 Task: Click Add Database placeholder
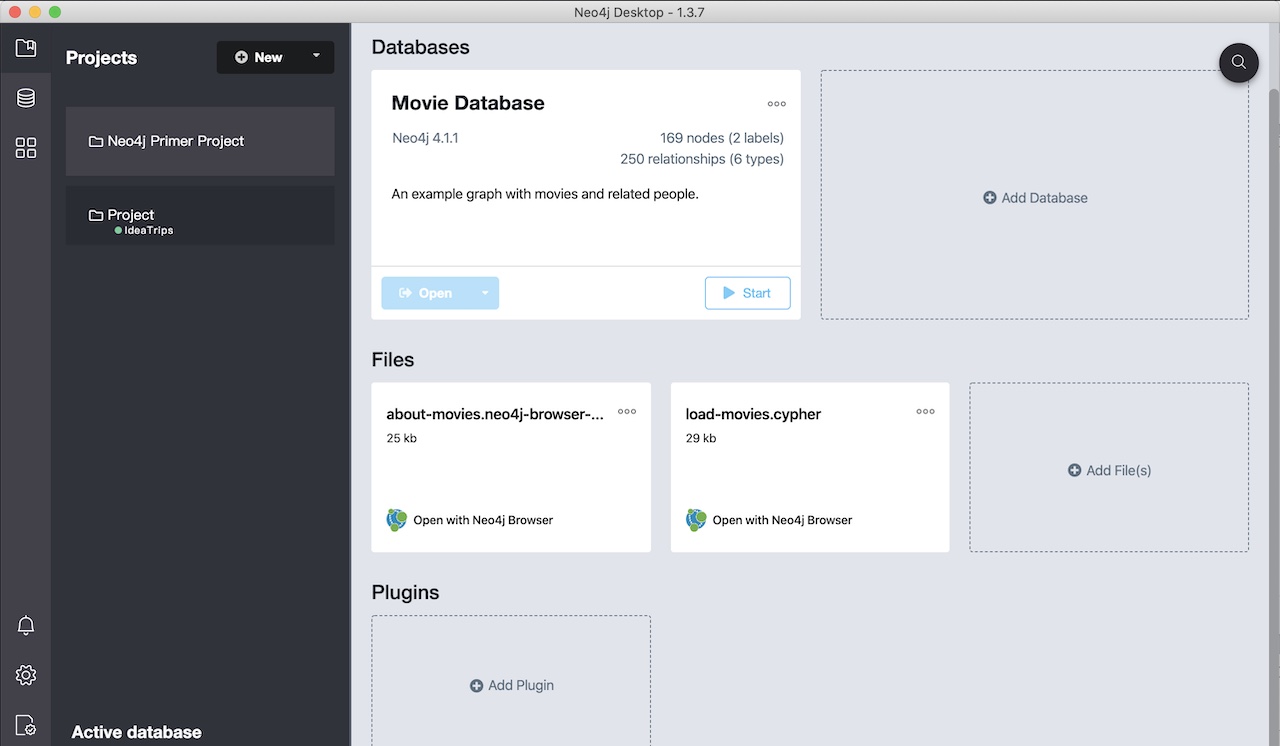[1035, 195]
